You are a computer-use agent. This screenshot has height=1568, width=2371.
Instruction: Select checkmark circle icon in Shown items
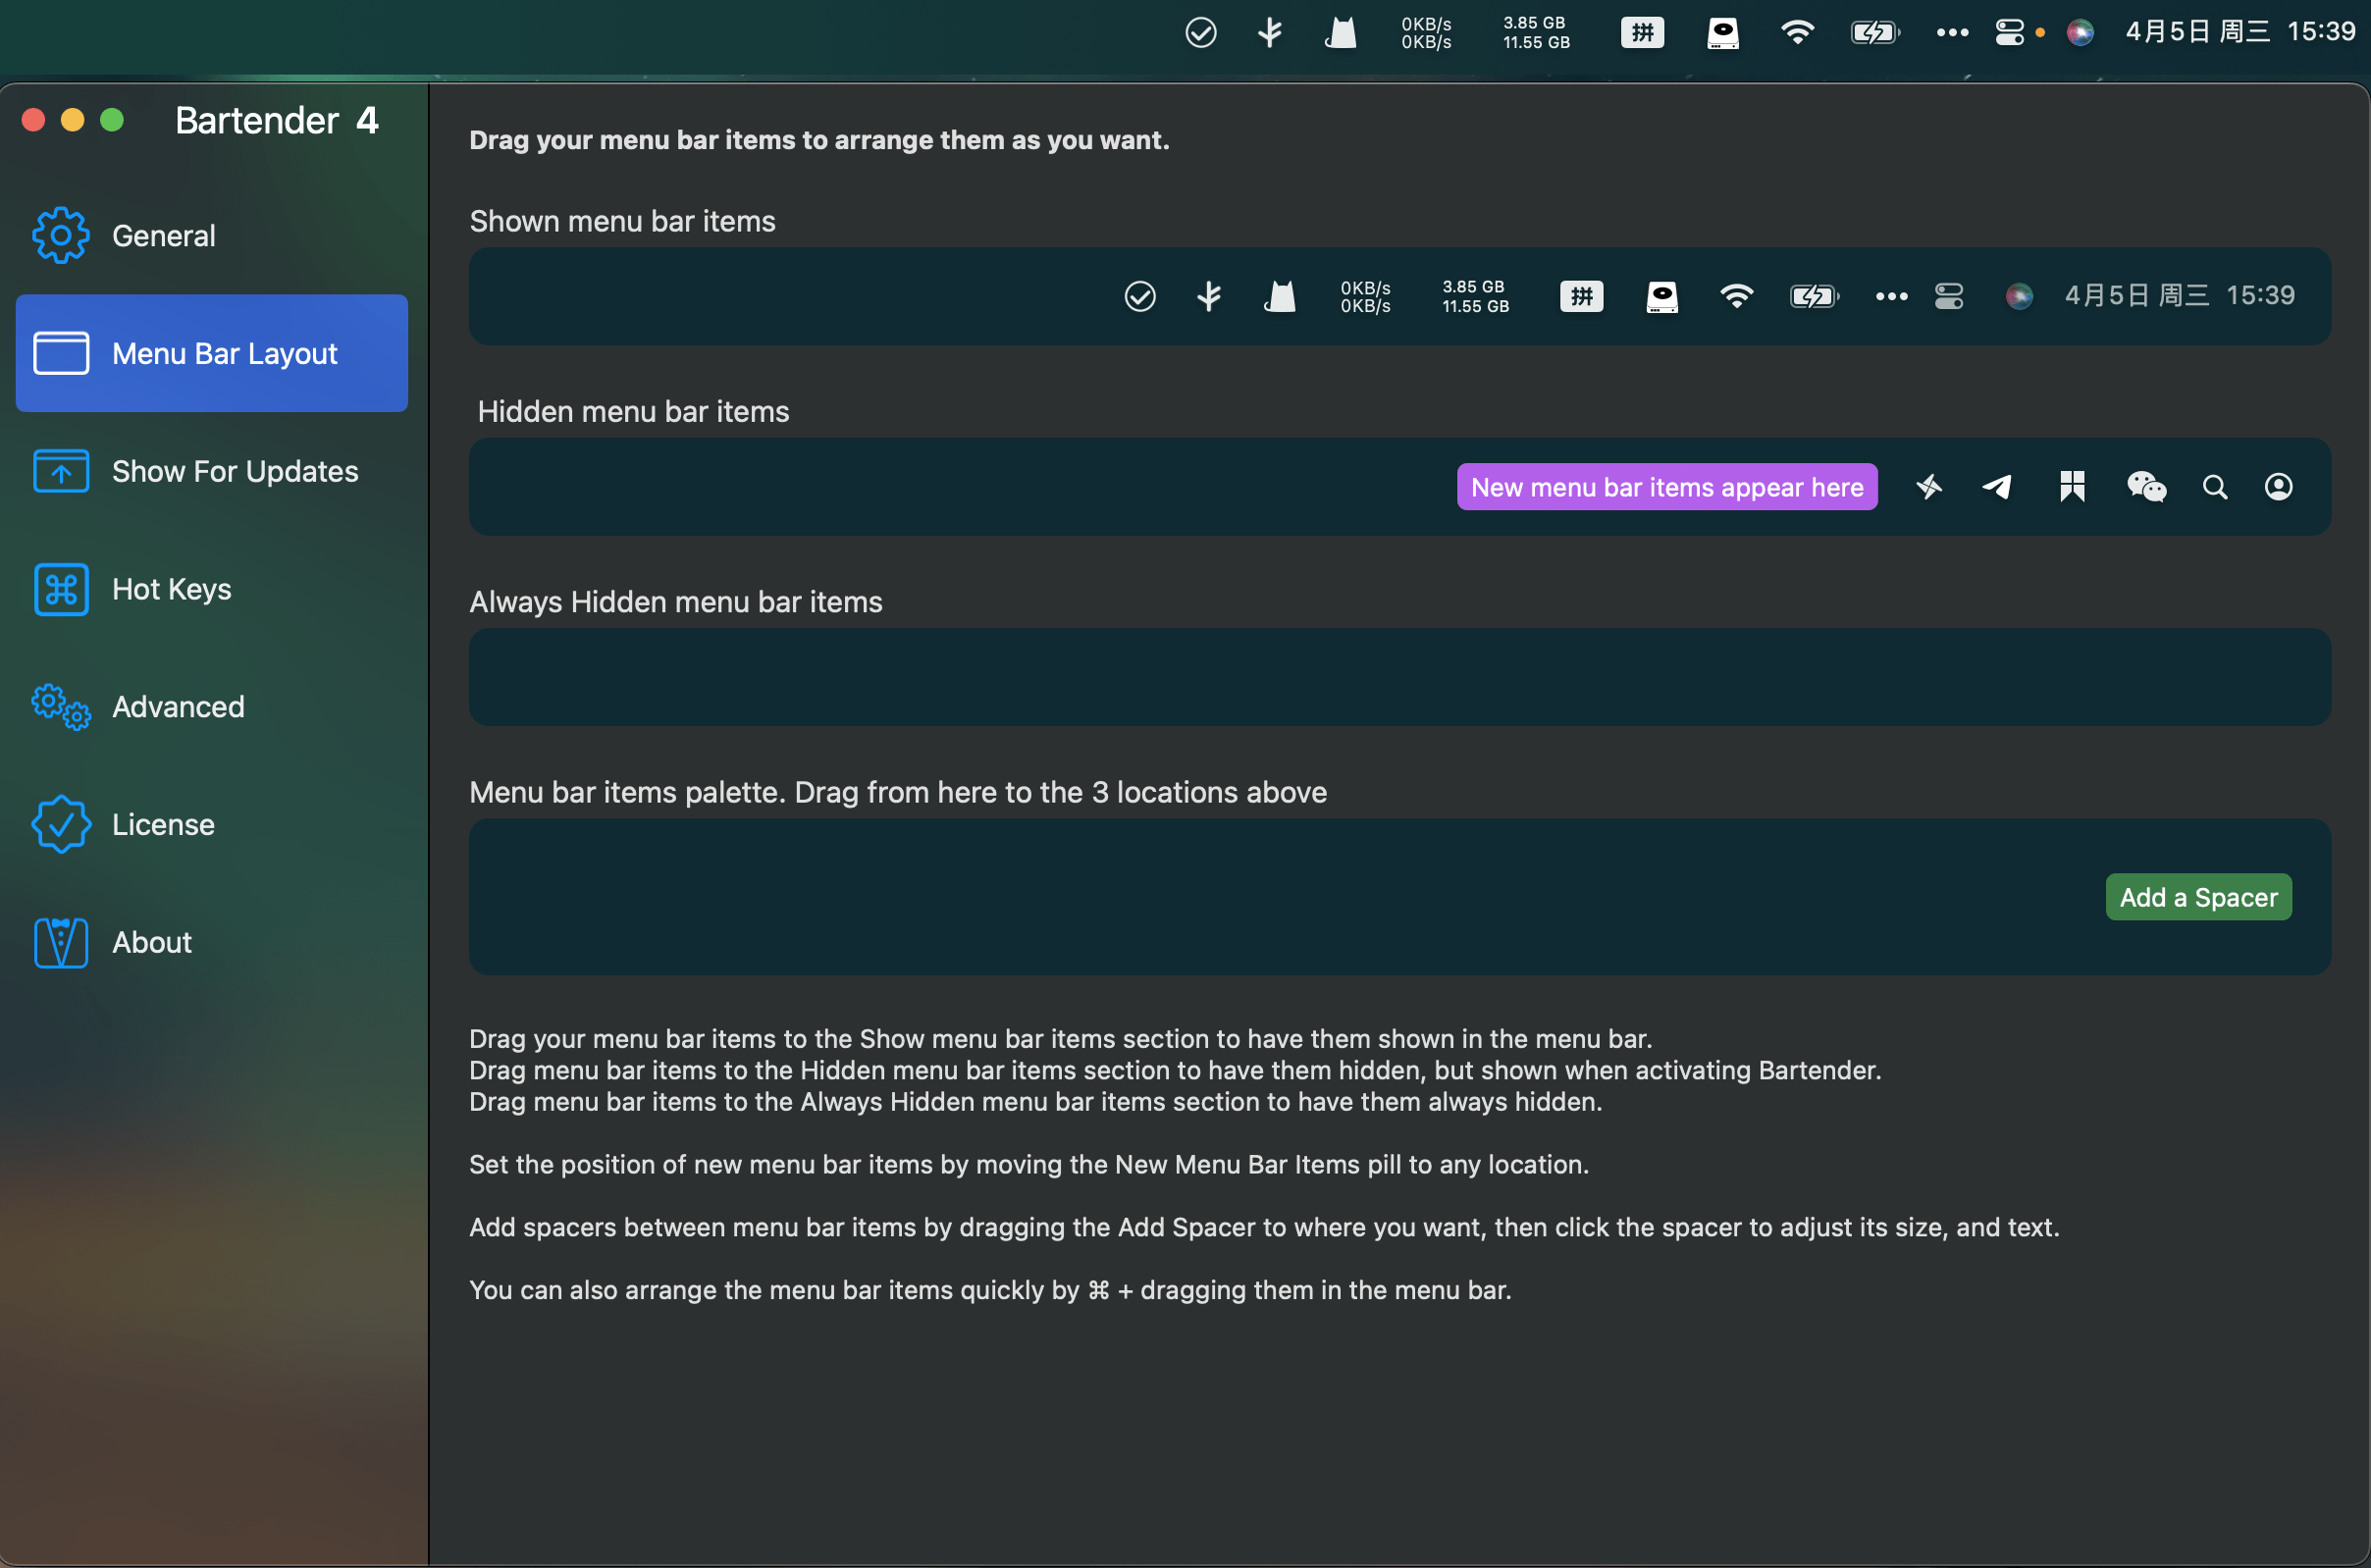tap(1140, 296)
